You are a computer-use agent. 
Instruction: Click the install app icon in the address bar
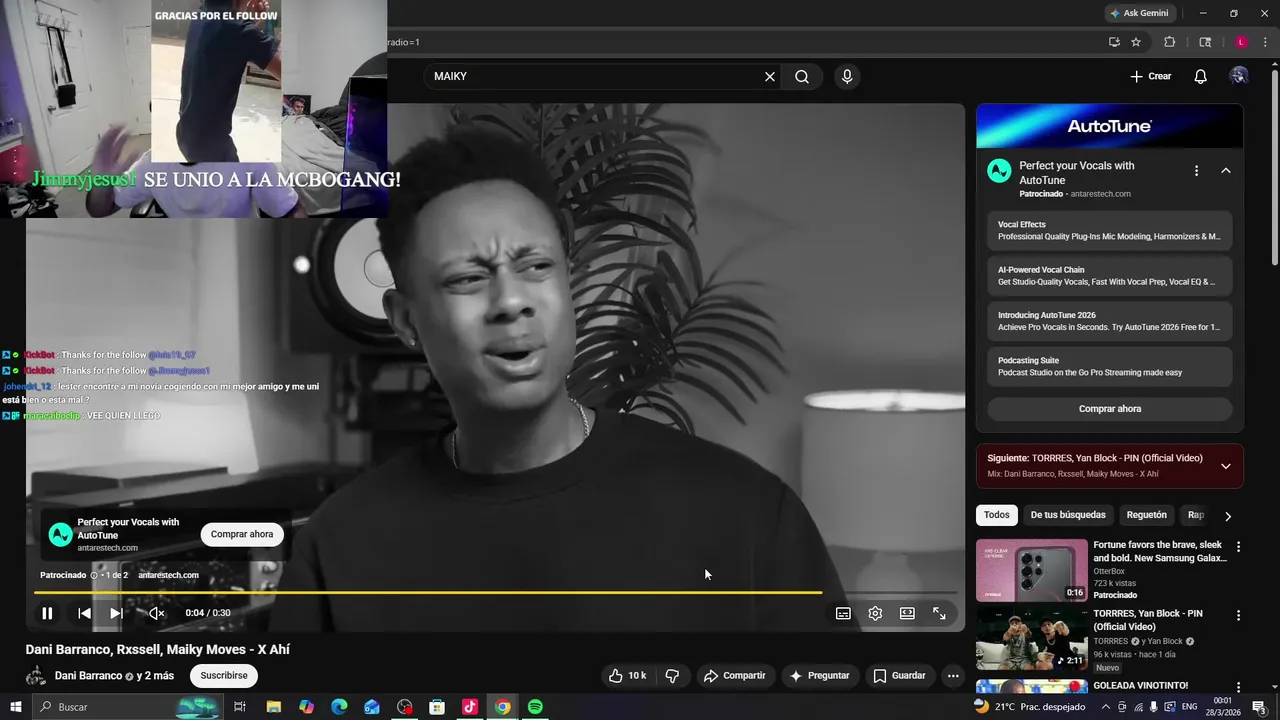click(x=1114, y=42)
